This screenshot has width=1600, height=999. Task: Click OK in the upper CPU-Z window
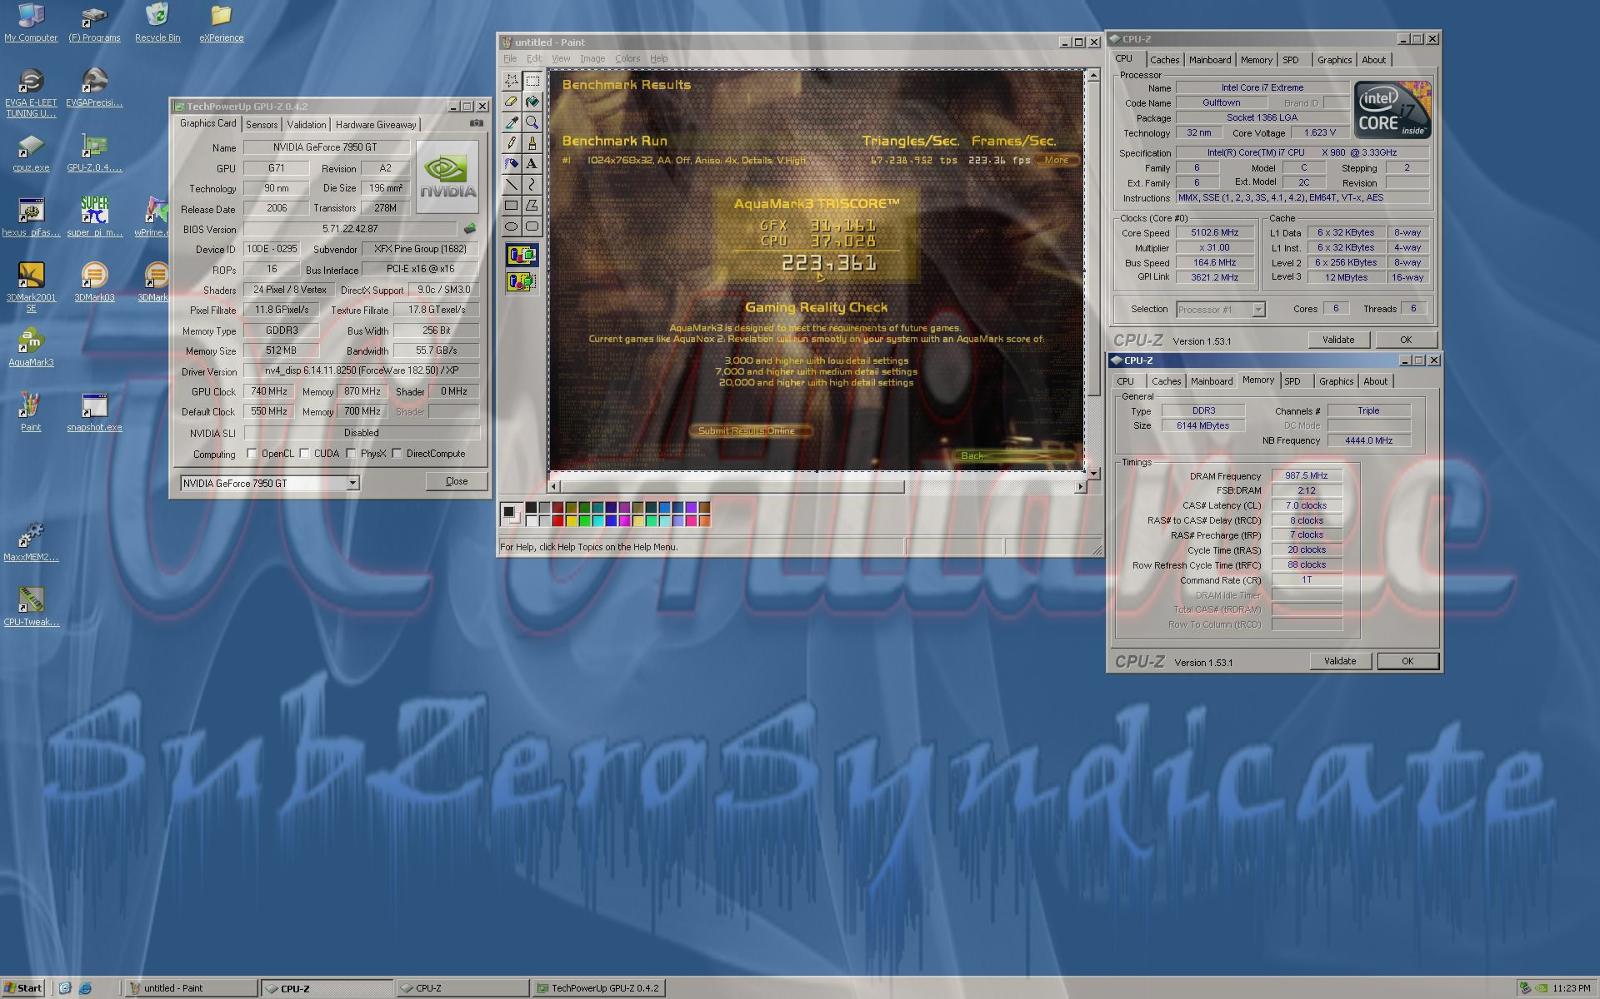(x=1405, y=340)
